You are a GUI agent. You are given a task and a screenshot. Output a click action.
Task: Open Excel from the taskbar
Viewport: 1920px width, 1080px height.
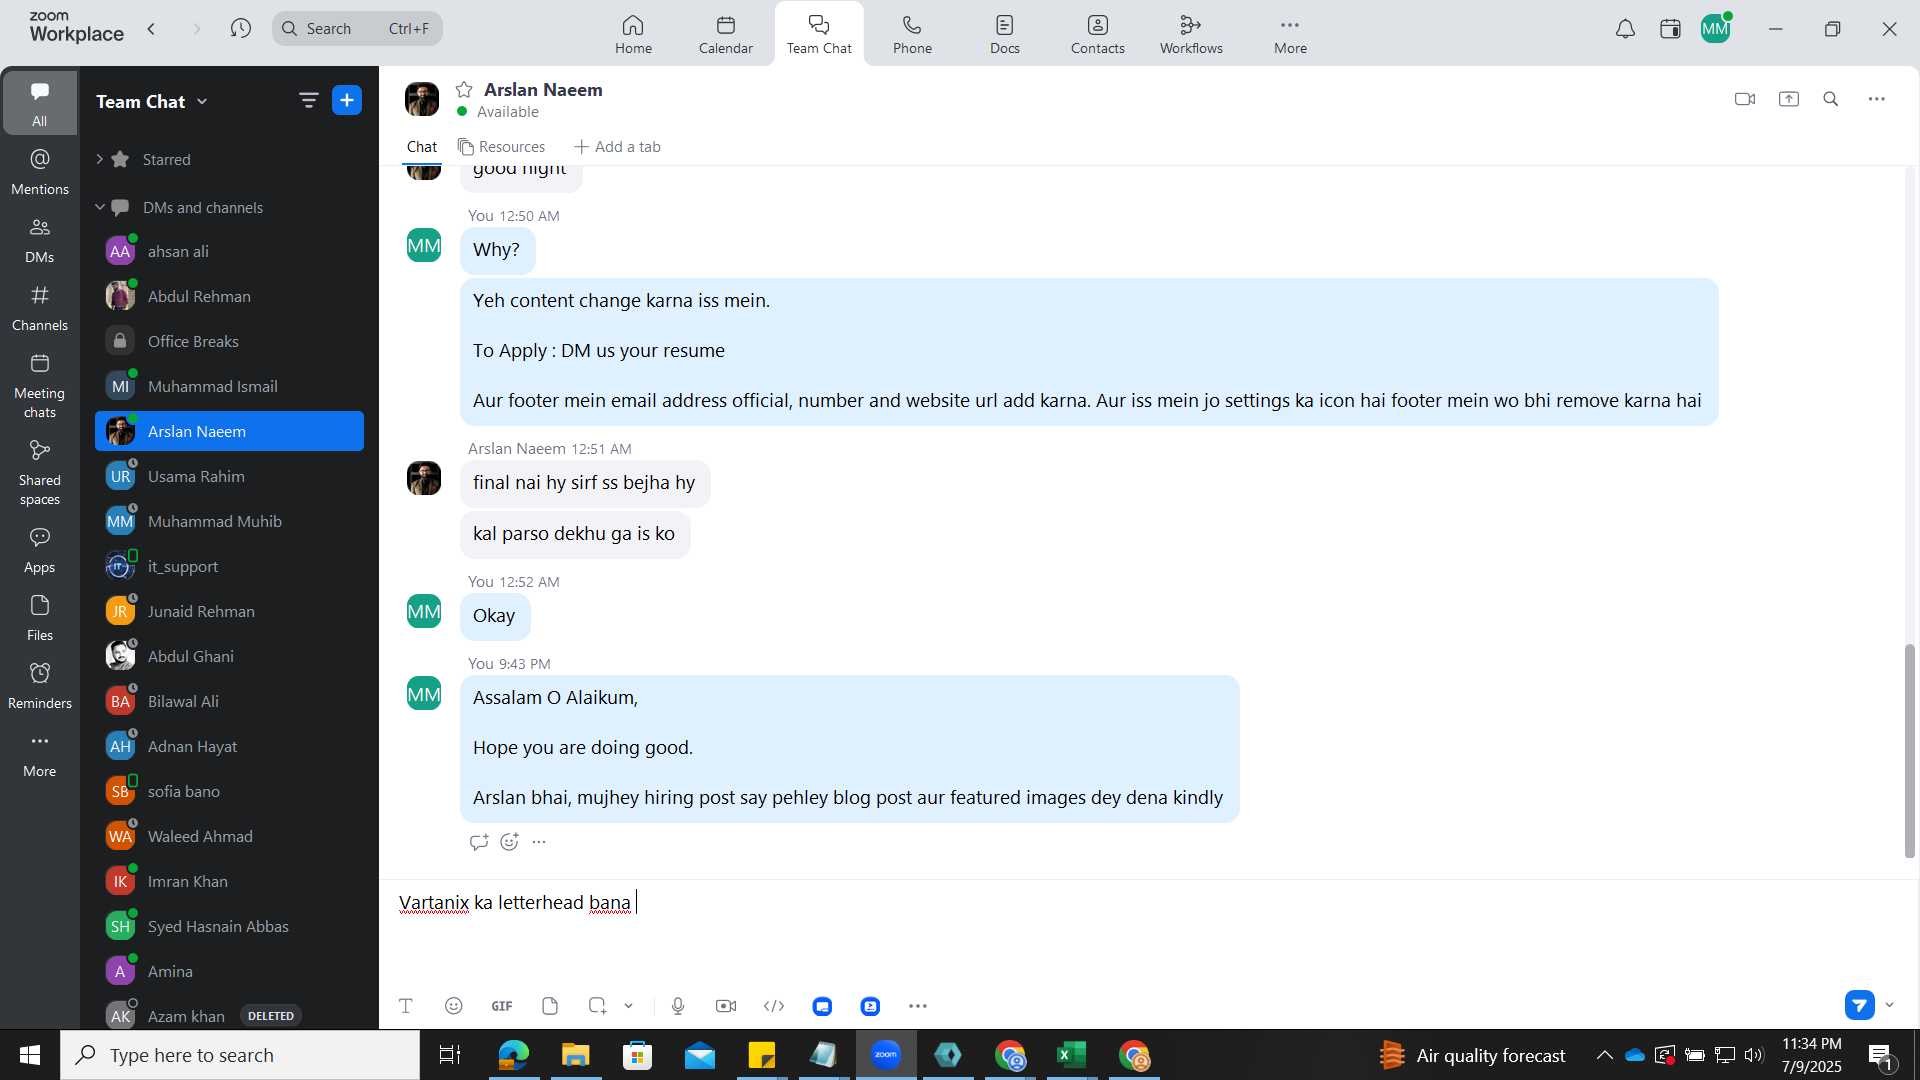pos(1072,1055)
